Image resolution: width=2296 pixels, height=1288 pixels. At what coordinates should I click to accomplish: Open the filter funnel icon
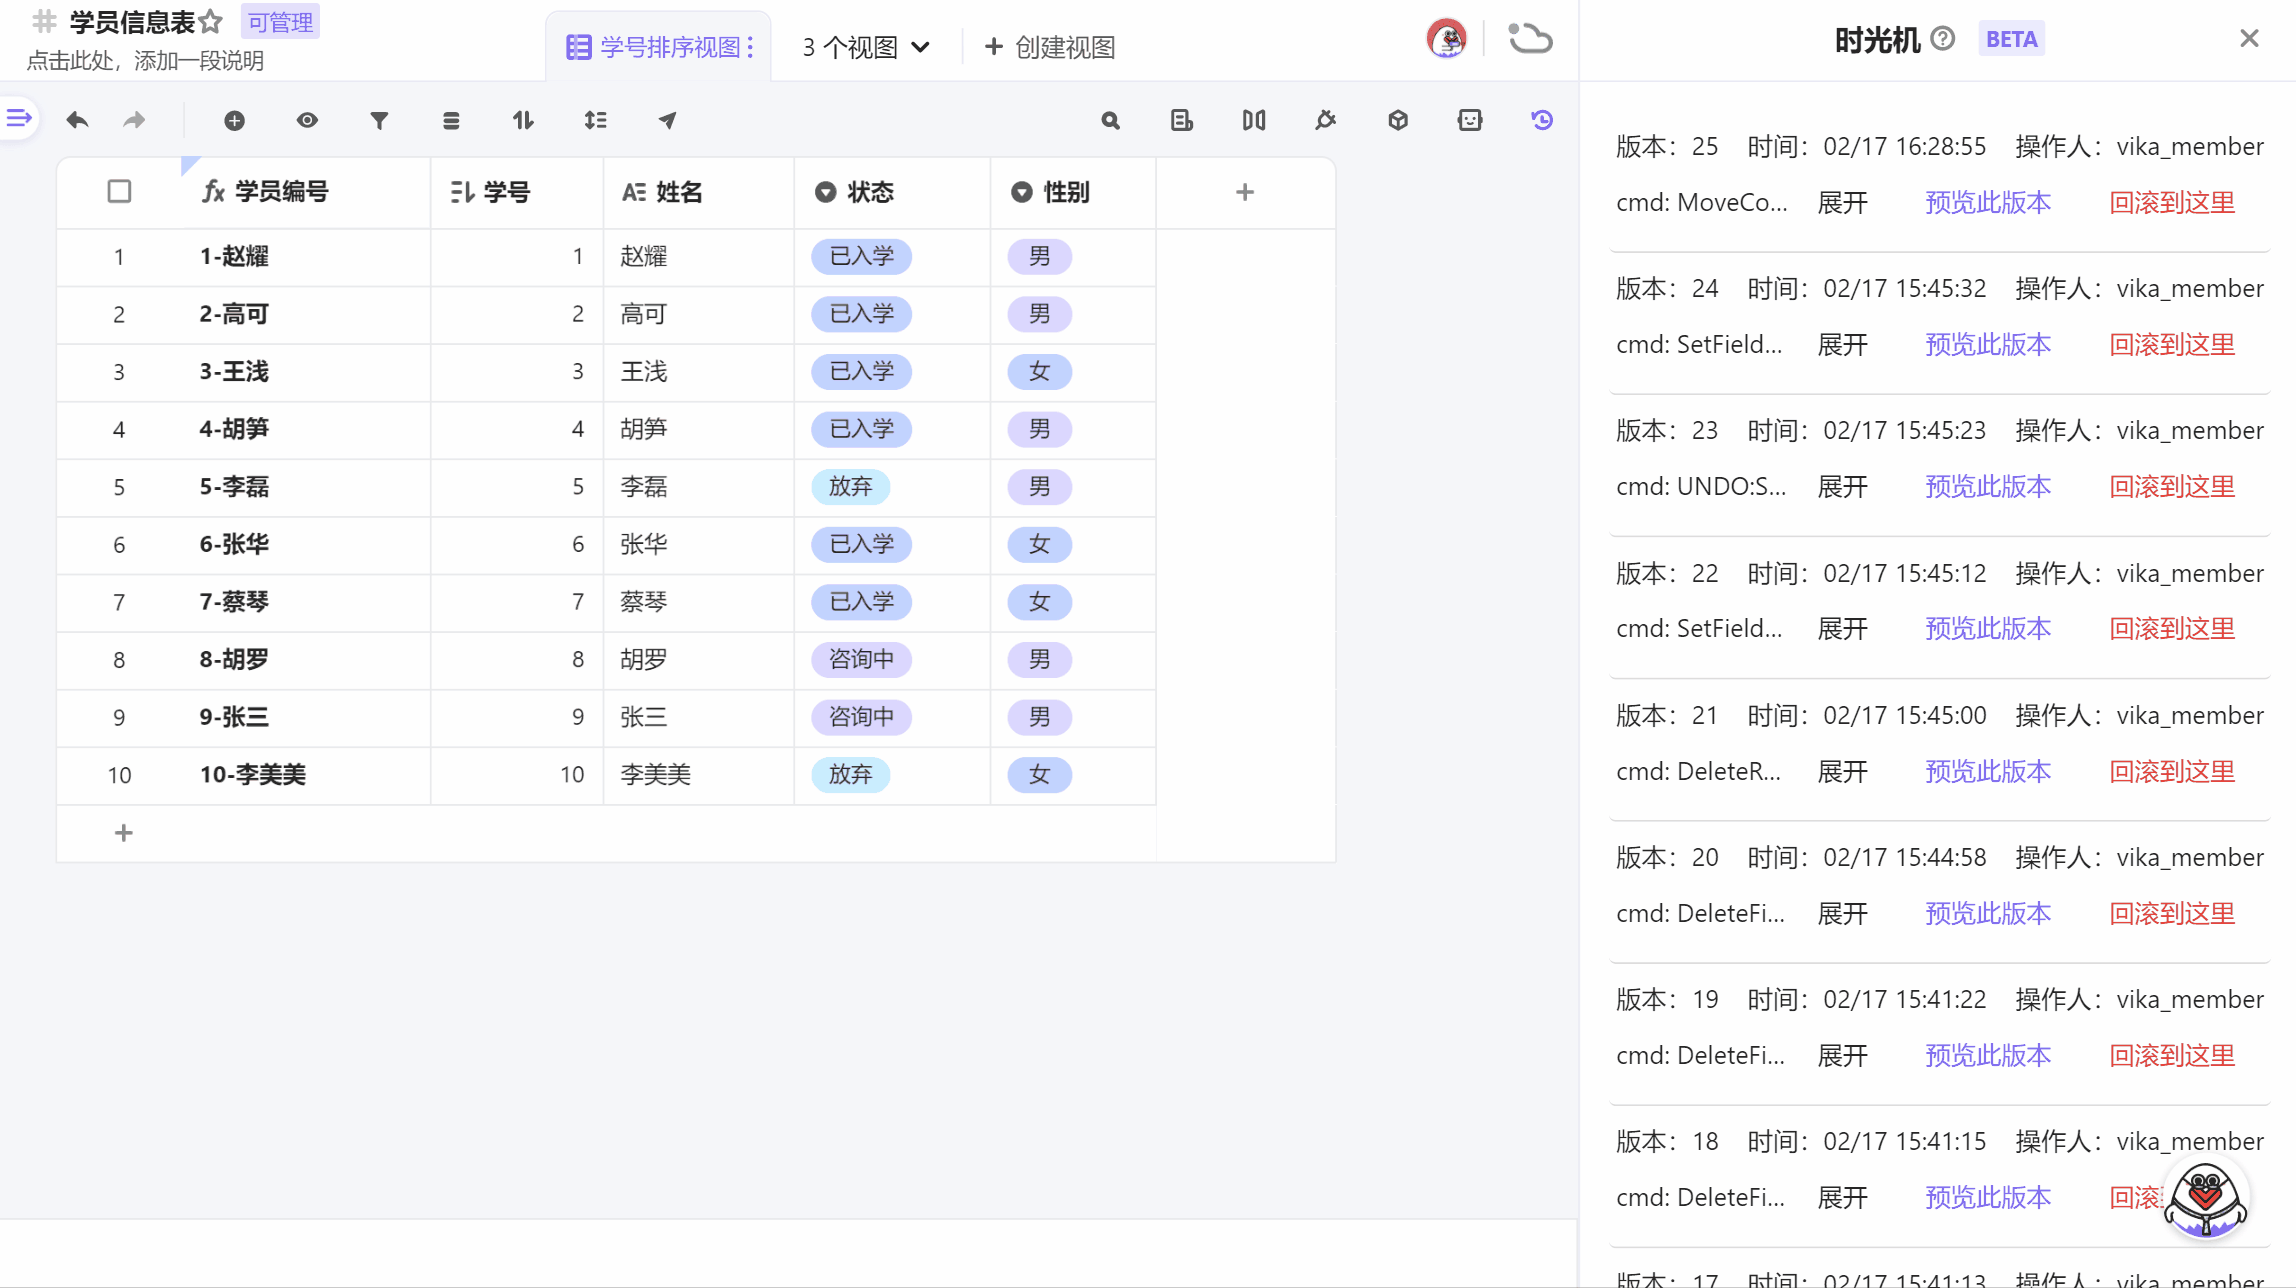pyautogui.click(x=379, y=120)
